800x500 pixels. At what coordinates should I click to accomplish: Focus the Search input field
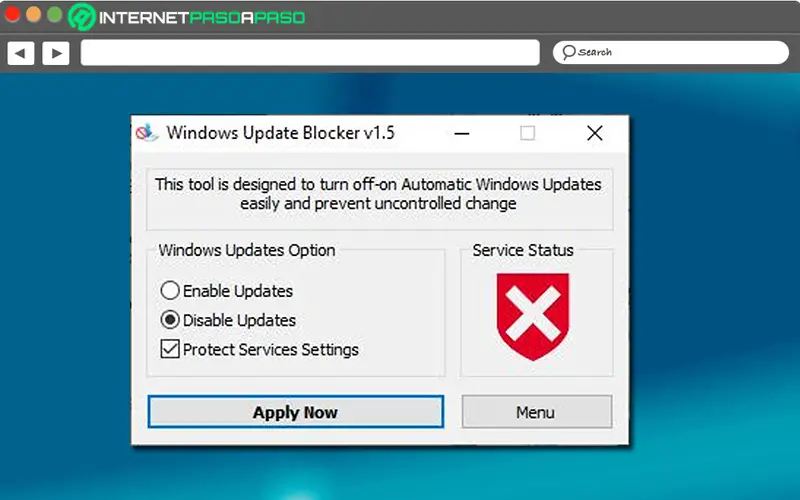(x=680, y=52)
